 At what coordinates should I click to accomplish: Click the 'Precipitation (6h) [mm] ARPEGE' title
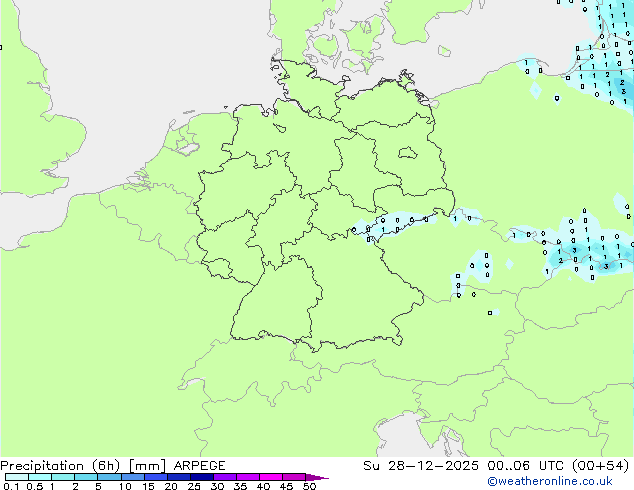[x=113, y=466]
